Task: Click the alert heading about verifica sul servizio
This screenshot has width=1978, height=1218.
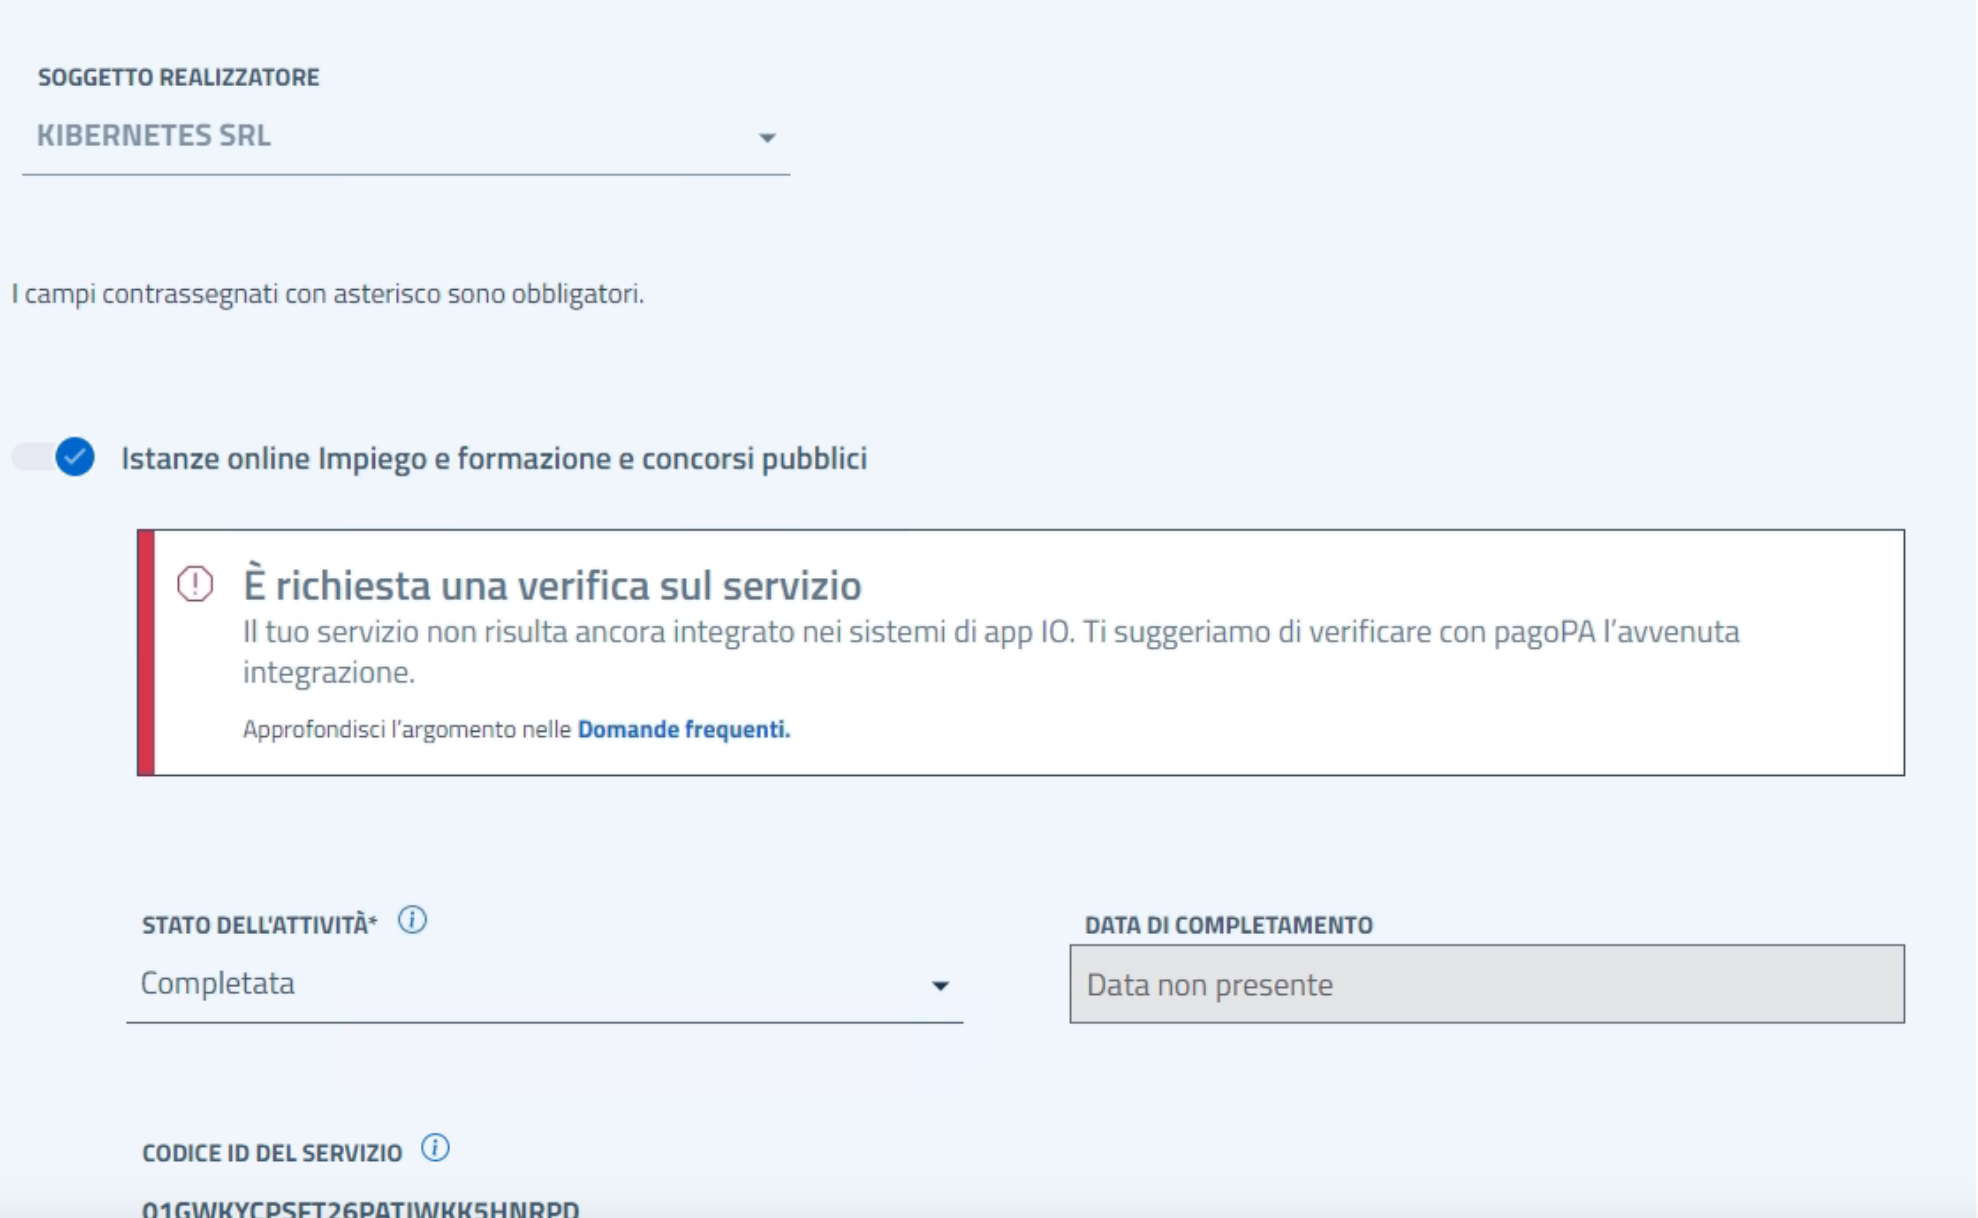Action: [552, 586]
